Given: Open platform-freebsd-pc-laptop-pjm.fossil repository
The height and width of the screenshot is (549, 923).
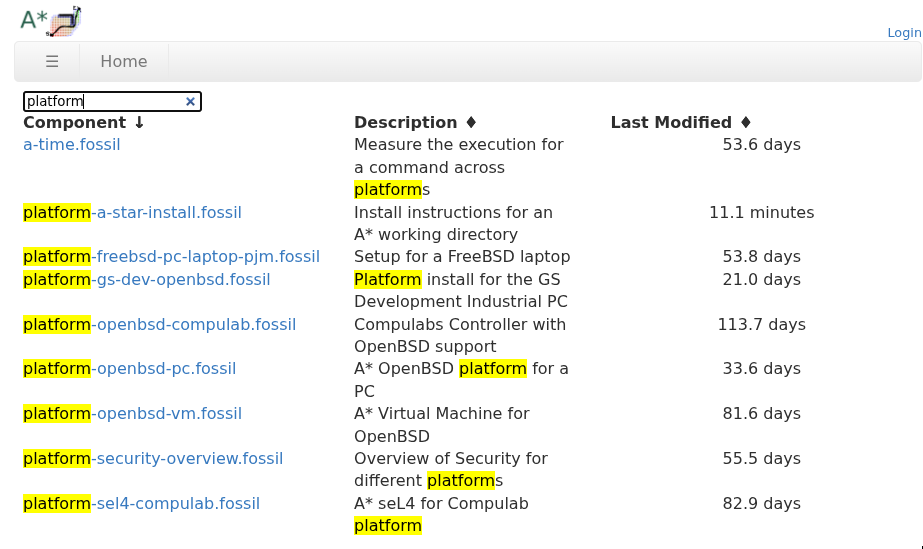Looking at the screenshot, I should (171, 257).
